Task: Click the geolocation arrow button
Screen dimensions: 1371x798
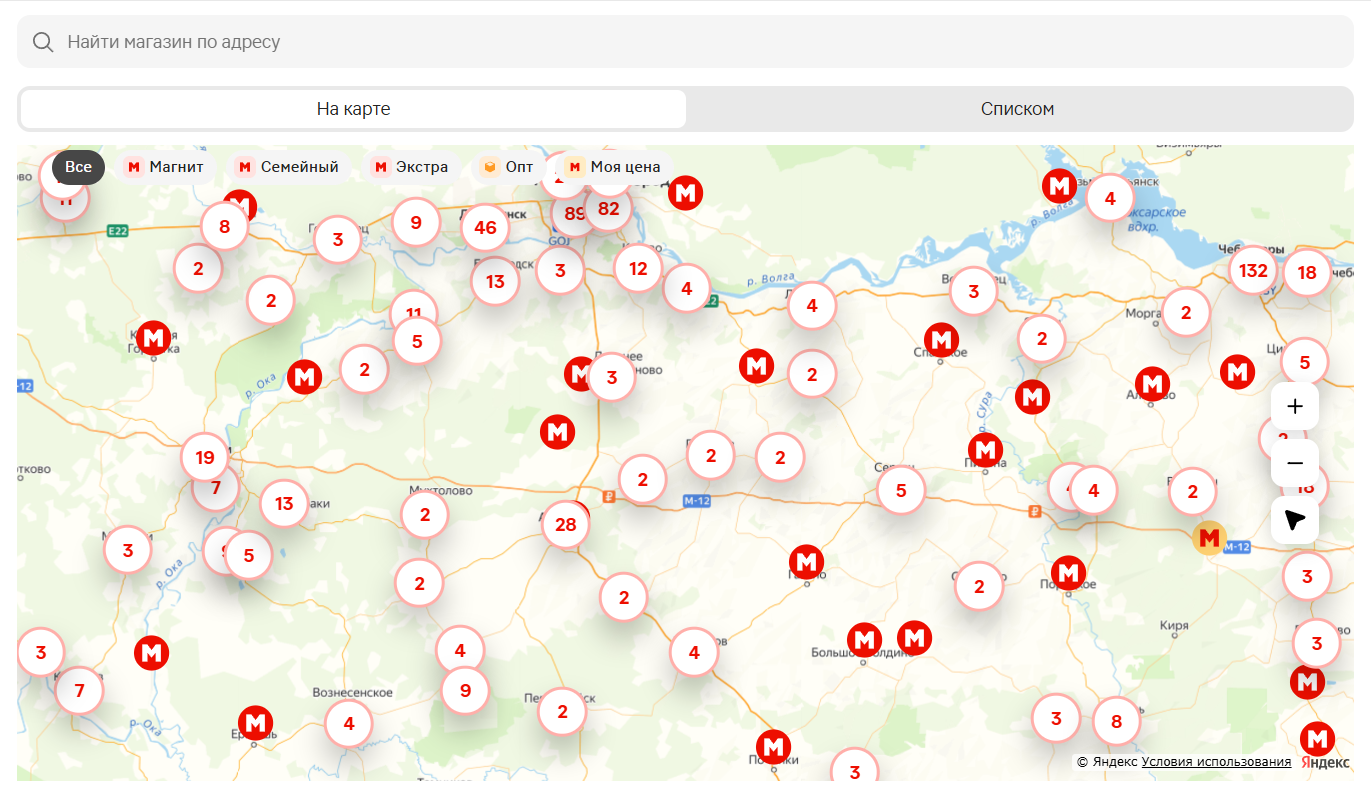Action: (x=1295, y=520)
